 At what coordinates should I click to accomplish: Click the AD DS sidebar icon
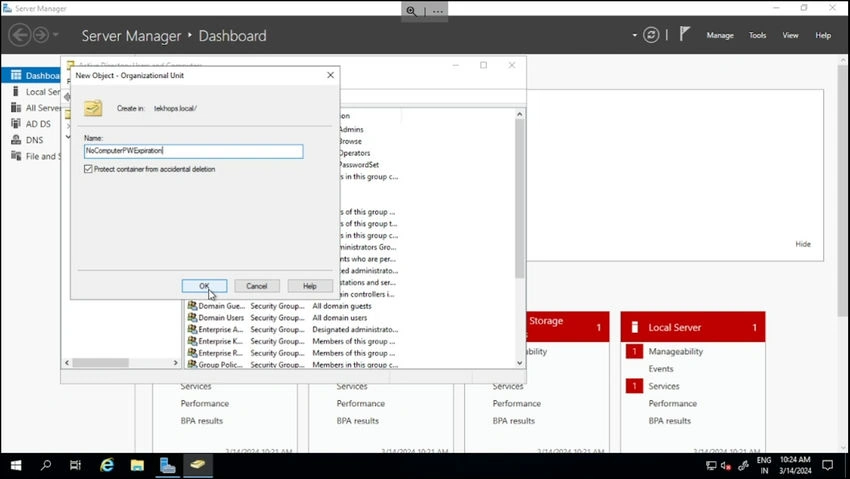tap(16, 124)
